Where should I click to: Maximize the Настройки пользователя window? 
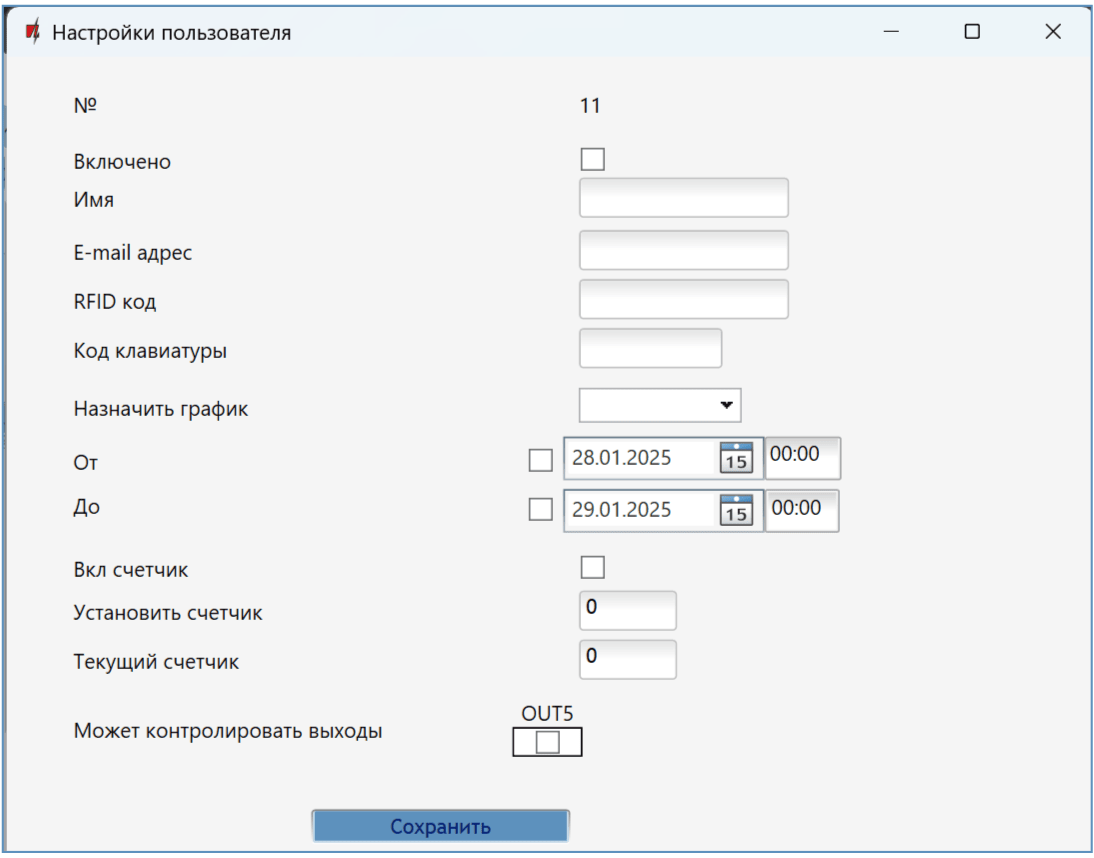(x=971, y=32)
